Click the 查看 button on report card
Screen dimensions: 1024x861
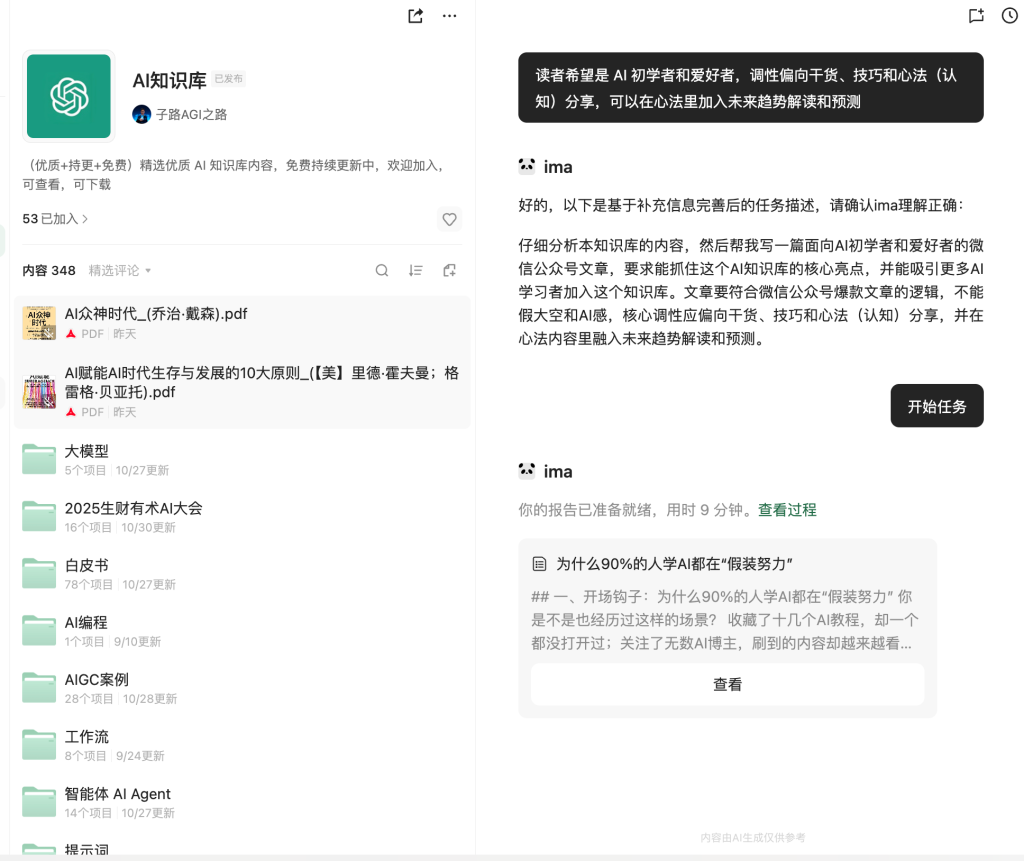[x=727, y=685]
